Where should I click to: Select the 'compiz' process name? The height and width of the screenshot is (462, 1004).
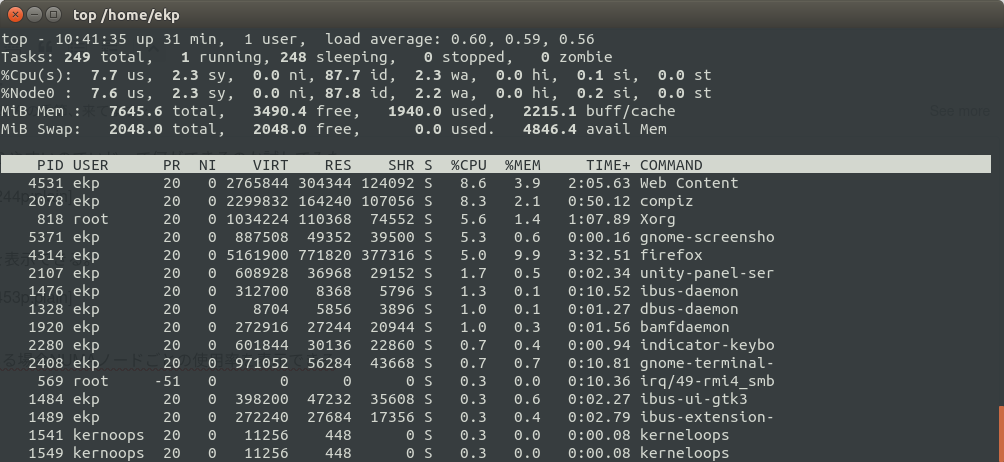click(667, 201)
